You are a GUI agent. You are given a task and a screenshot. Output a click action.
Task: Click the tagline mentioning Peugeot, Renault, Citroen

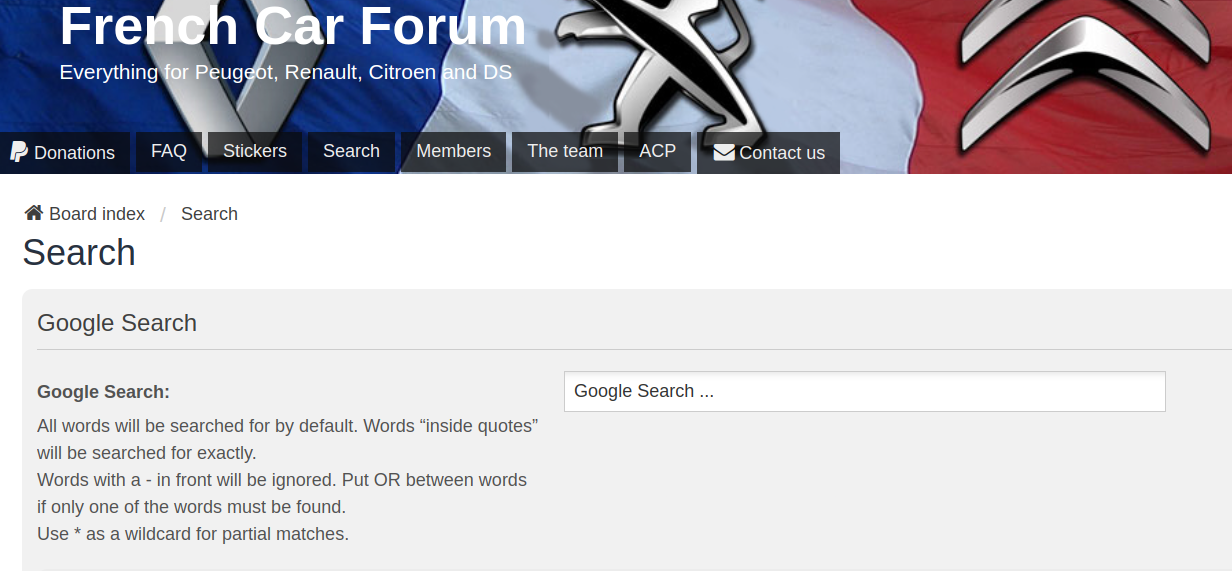[286, 73]
